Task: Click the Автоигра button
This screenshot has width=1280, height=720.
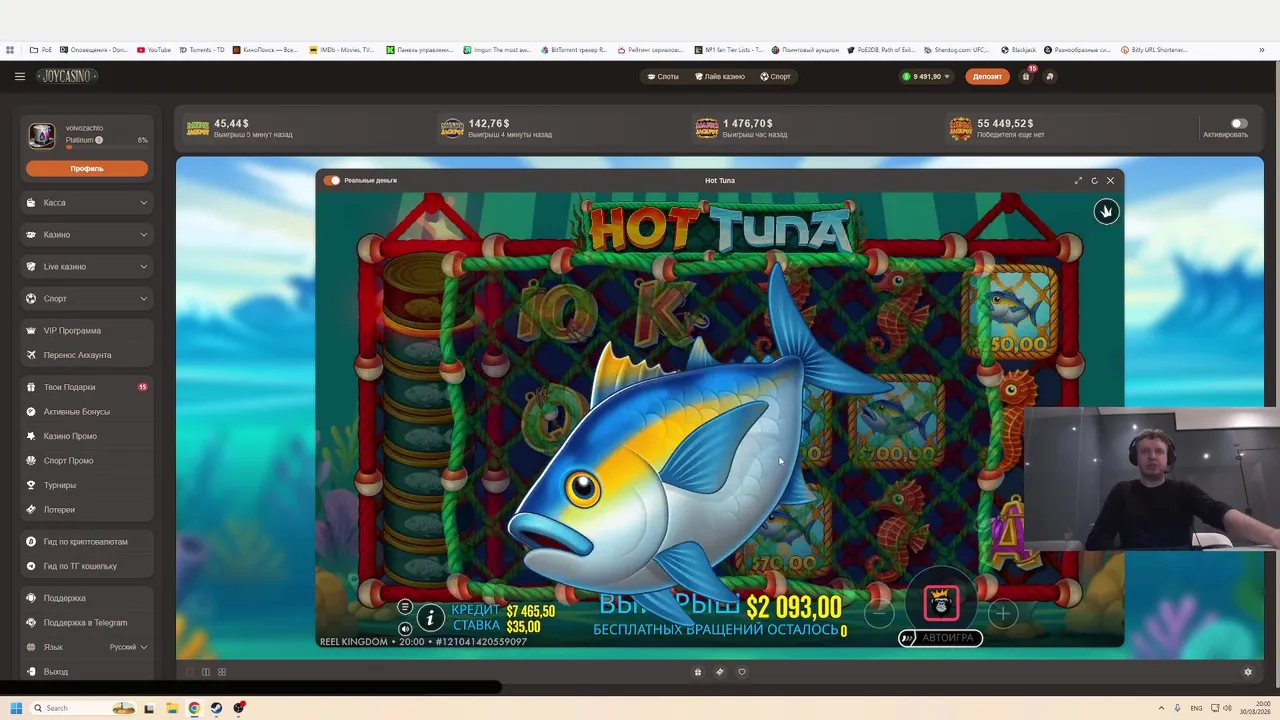Action: point(940,637)
